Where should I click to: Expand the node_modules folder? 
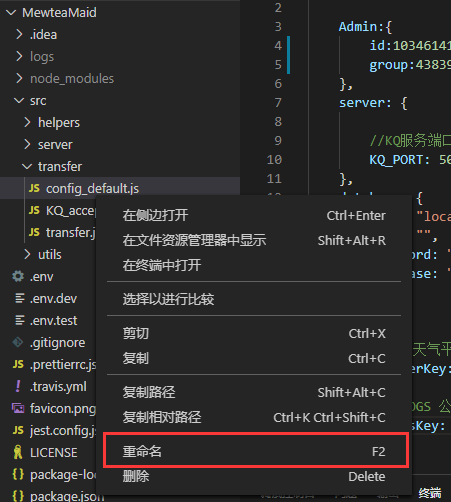[x=19, y=79]
